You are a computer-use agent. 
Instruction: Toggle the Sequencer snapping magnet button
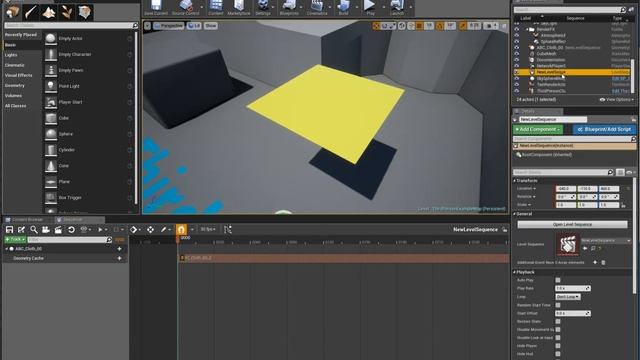(x=181, y=230)
